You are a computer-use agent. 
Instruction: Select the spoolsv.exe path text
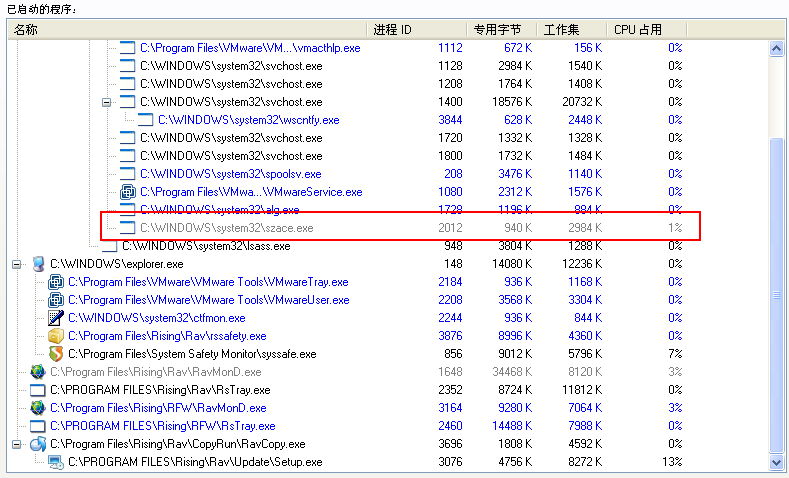click(x=230, y=174)
